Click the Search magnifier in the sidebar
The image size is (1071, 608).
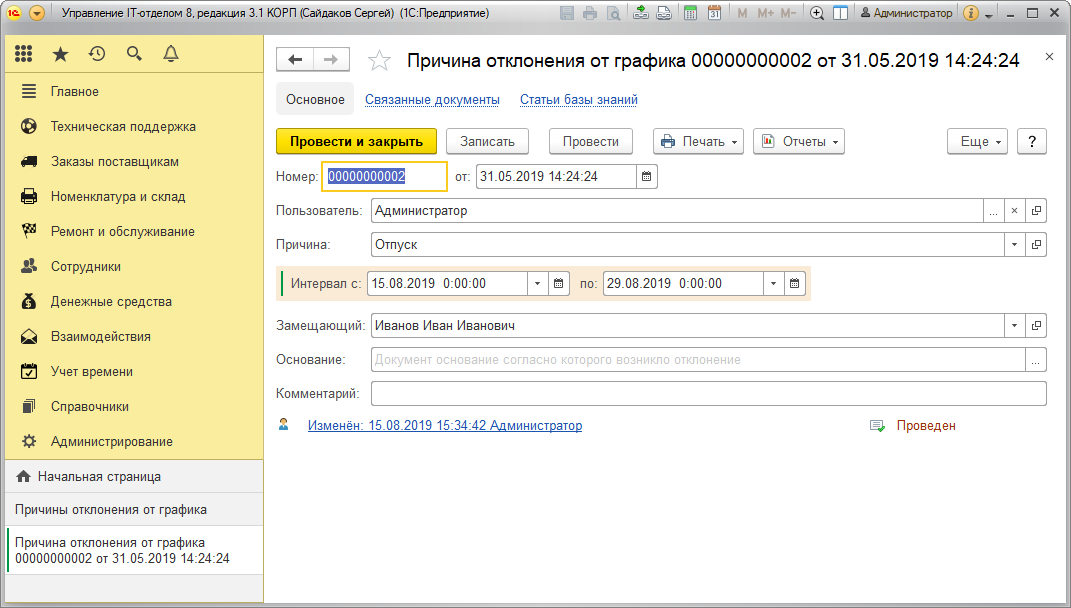(x=134, y=54)
